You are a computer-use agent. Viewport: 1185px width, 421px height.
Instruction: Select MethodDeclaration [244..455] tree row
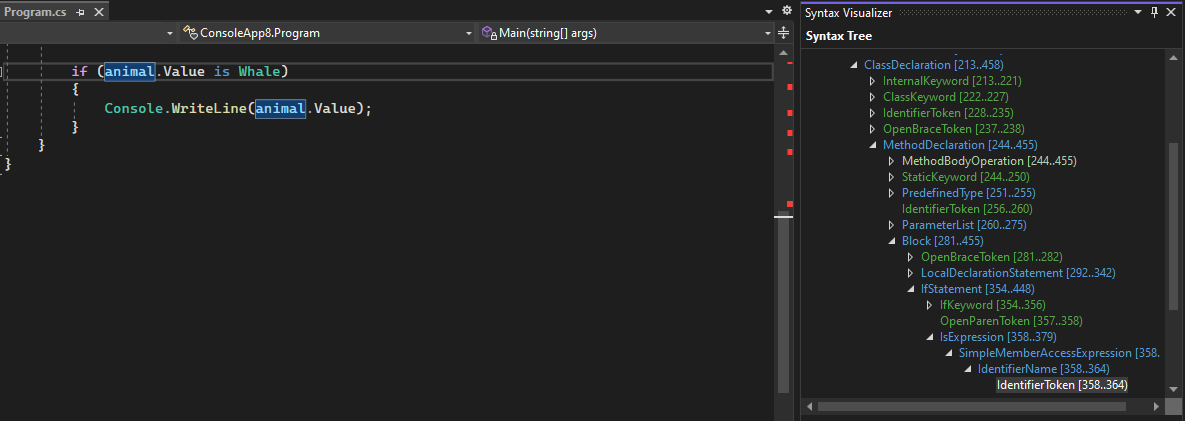click(x=960, y=145)
